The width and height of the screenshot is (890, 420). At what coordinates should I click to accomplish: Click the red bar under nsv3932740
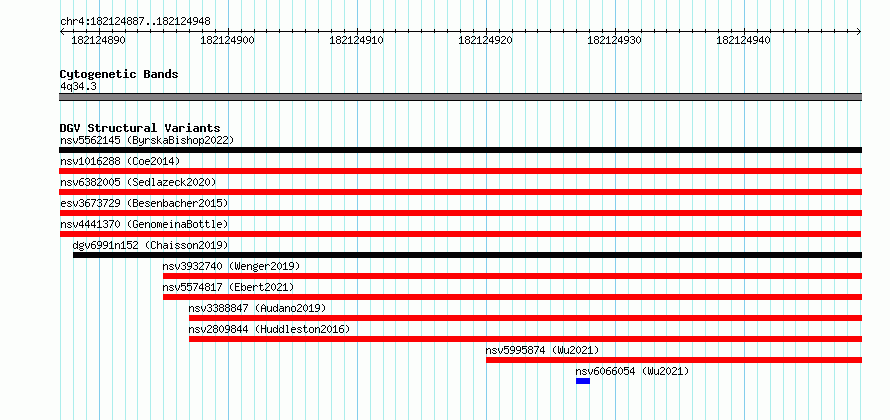pyautogui.click(x=512, y=276)
